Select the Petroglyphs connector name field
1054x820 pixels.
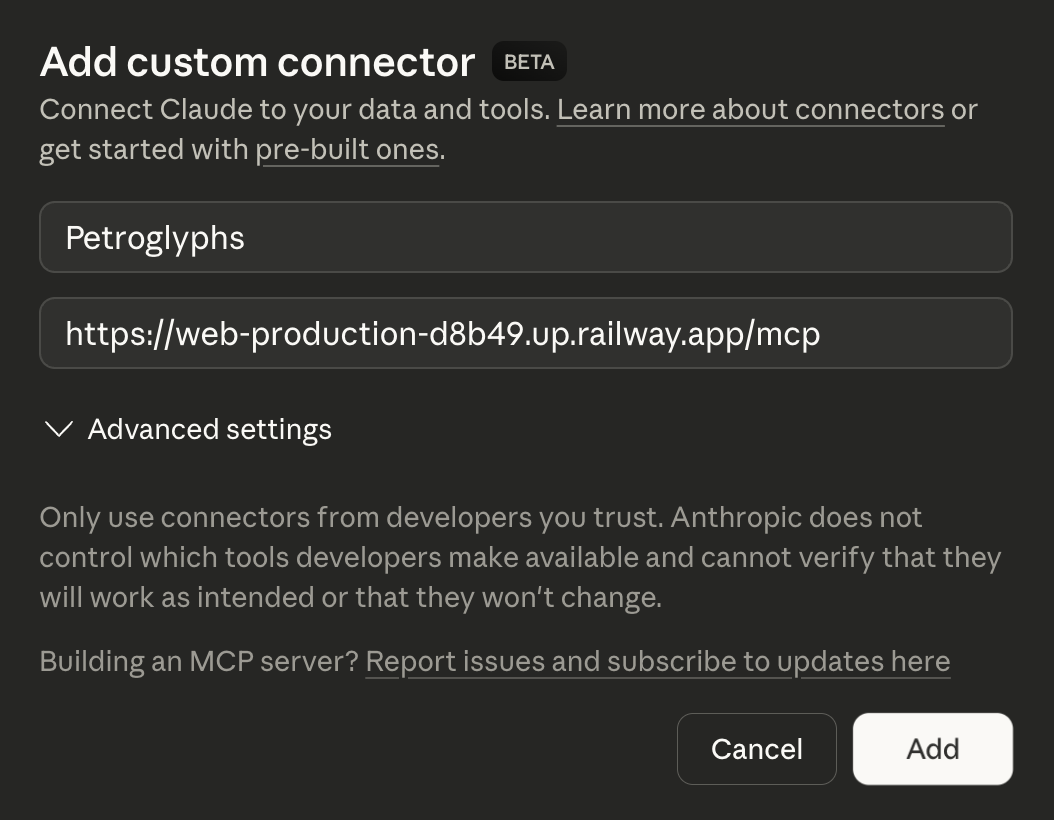pyautogui.click(x=525, y=237)
